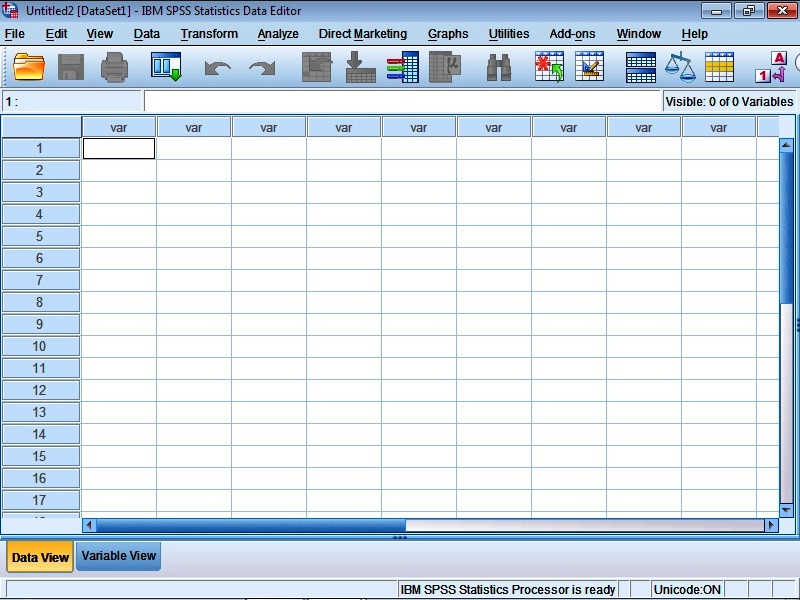Open the Data menu
800x600 pixels.
coord(146,34)
